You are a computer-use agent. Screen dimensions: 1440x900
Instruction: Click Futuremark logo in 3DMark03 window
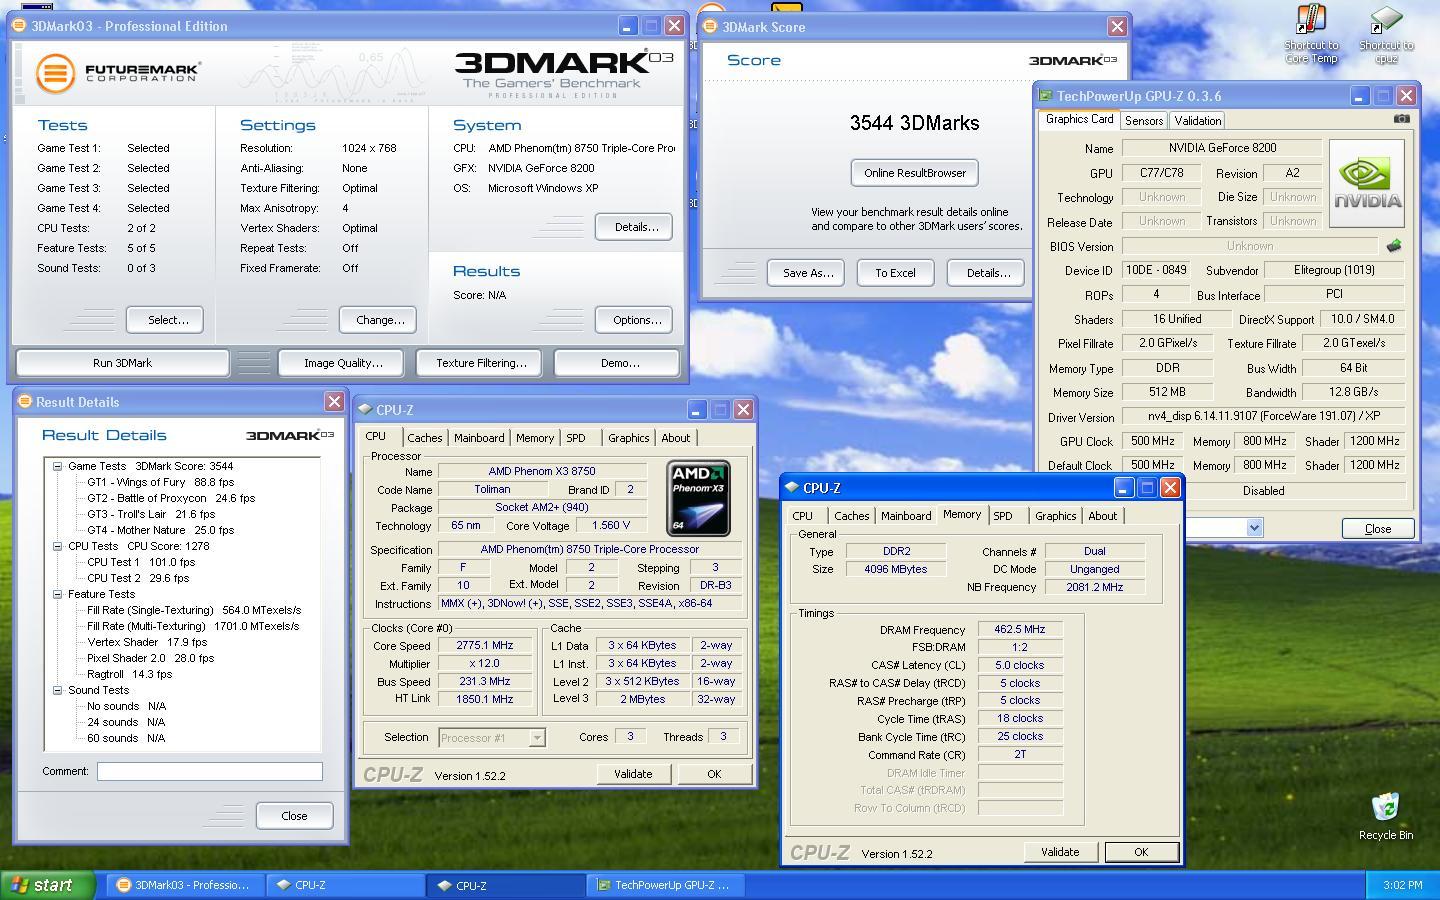[x=118, y=73]
